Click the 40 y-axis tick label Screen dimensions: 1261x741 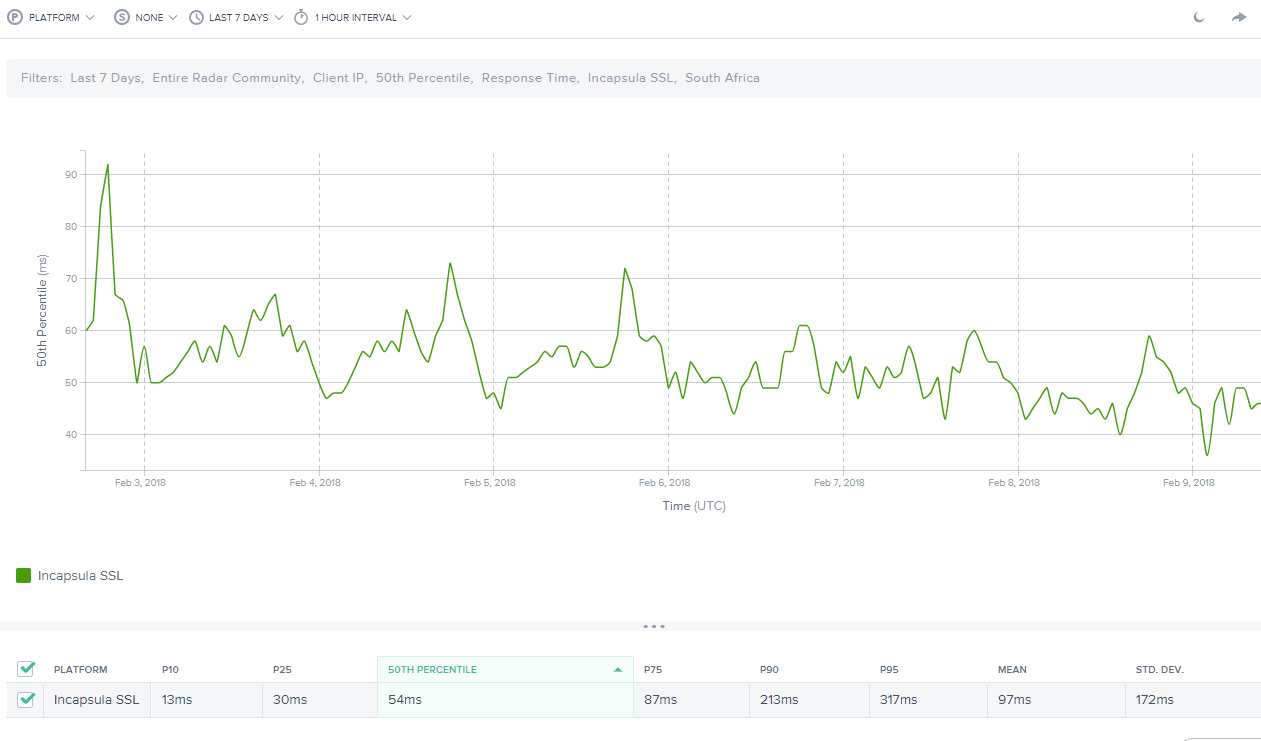tap(72, 434)
